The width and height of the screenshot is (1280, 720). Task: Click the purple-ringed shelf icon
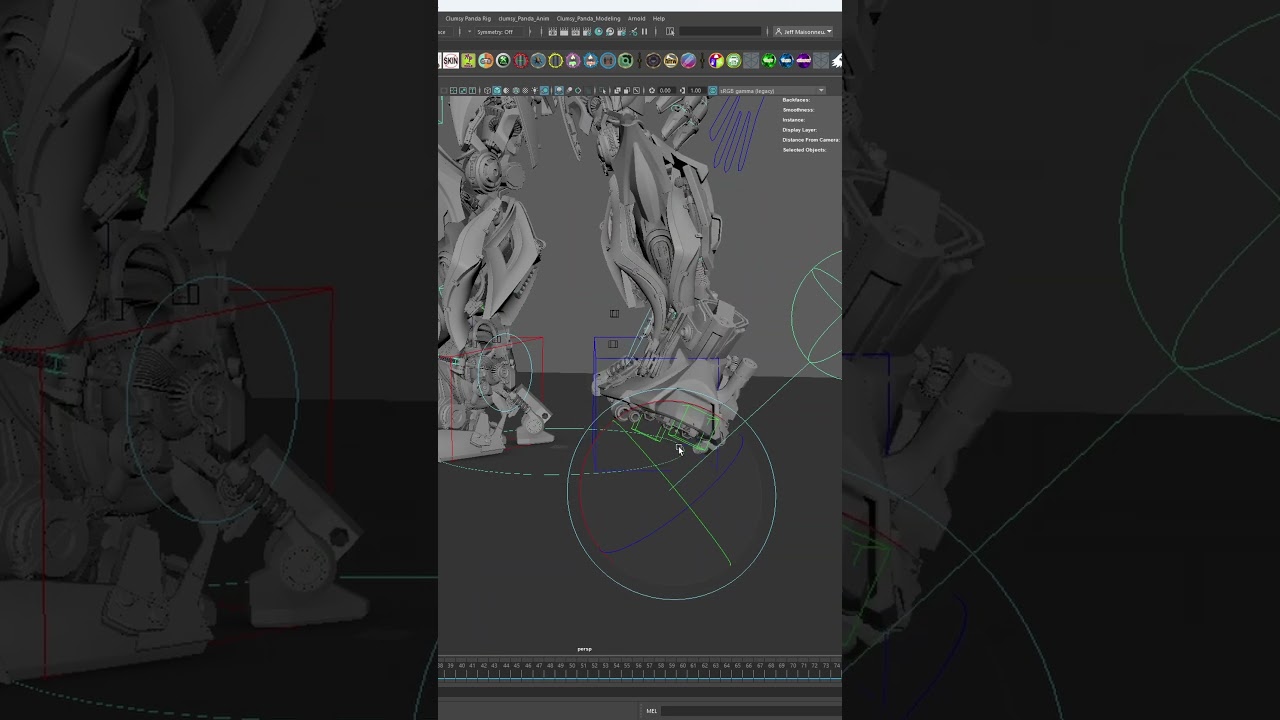[573, 61]
